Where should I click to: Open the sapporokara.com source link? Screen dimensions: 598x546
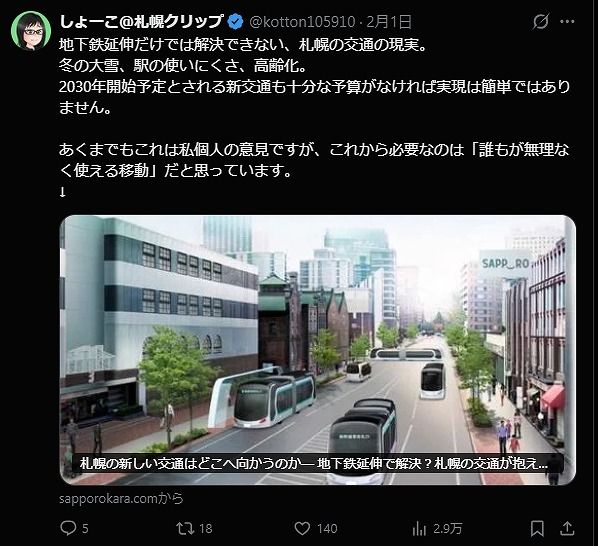click(121, 499)
